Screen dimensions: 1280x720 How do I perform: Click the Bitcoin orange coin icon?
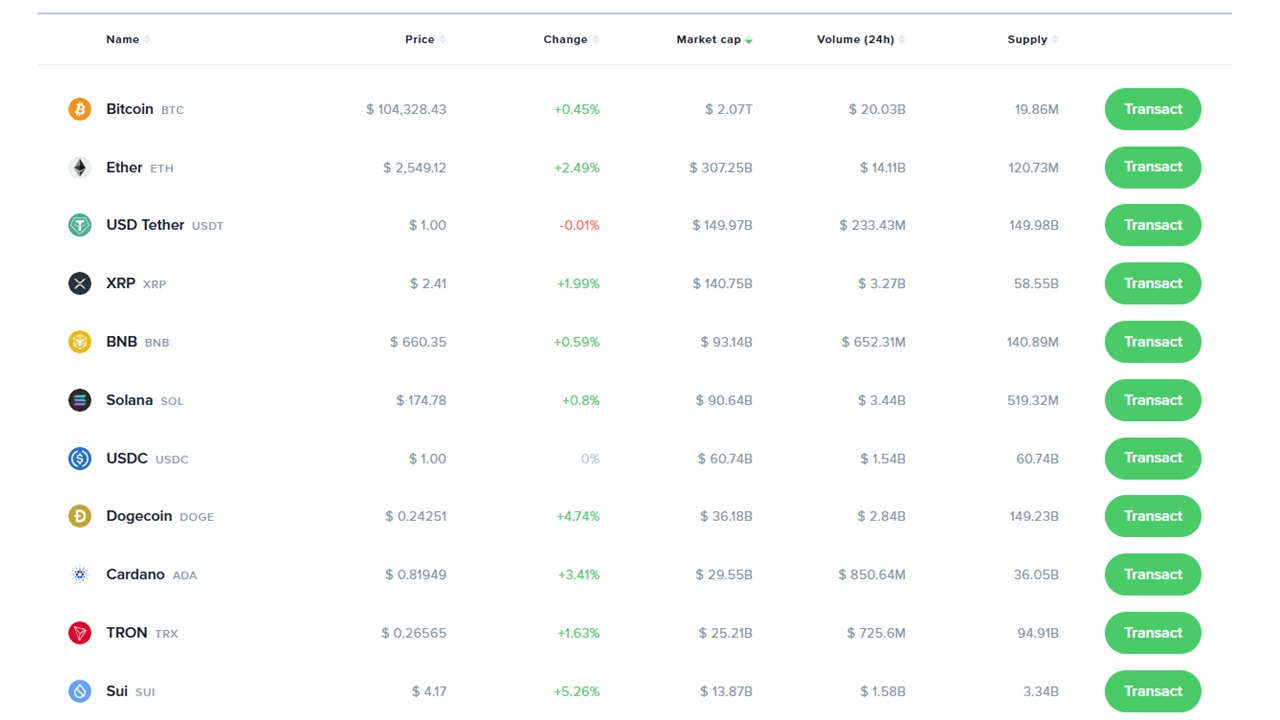(x=79, y=109)
